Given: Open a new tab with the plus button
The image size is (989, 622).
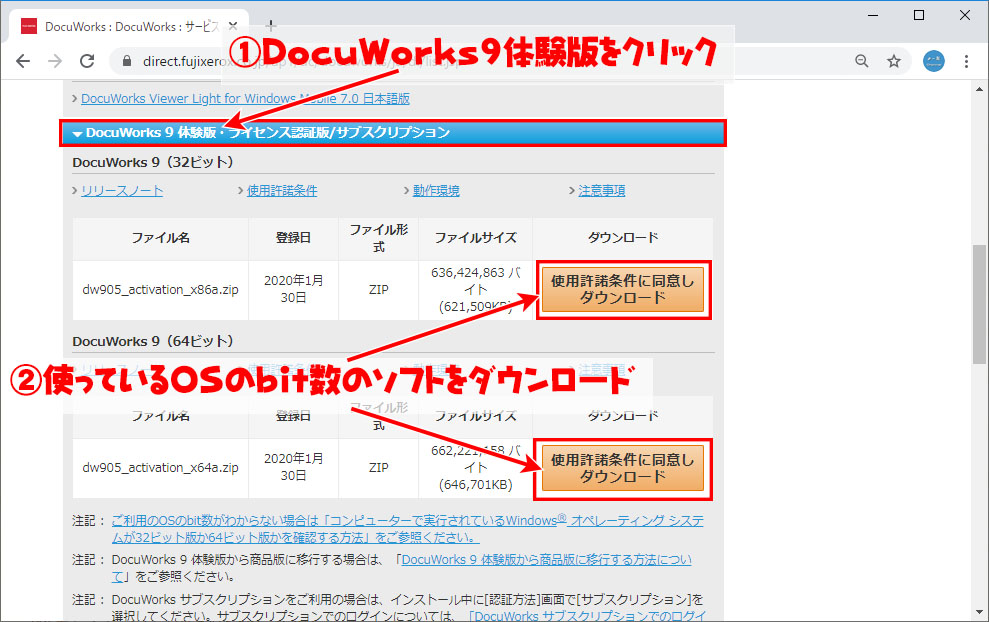Looking at the screenshot, I should click(271, 26).
